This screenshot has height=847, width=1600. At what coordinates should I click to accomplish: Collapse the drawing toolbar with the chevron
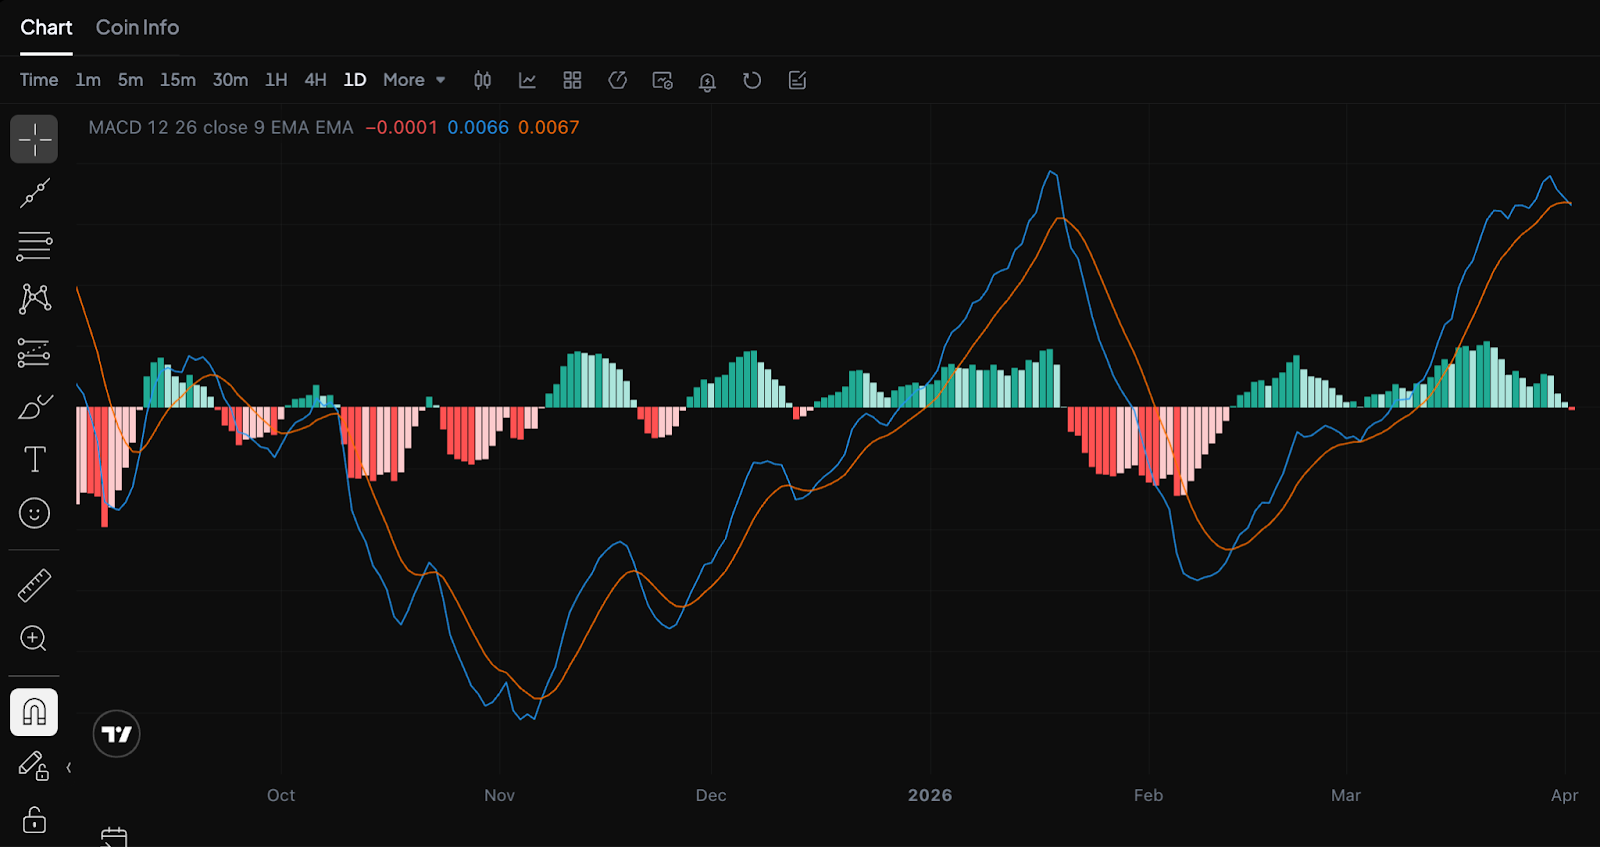[69, 768]
